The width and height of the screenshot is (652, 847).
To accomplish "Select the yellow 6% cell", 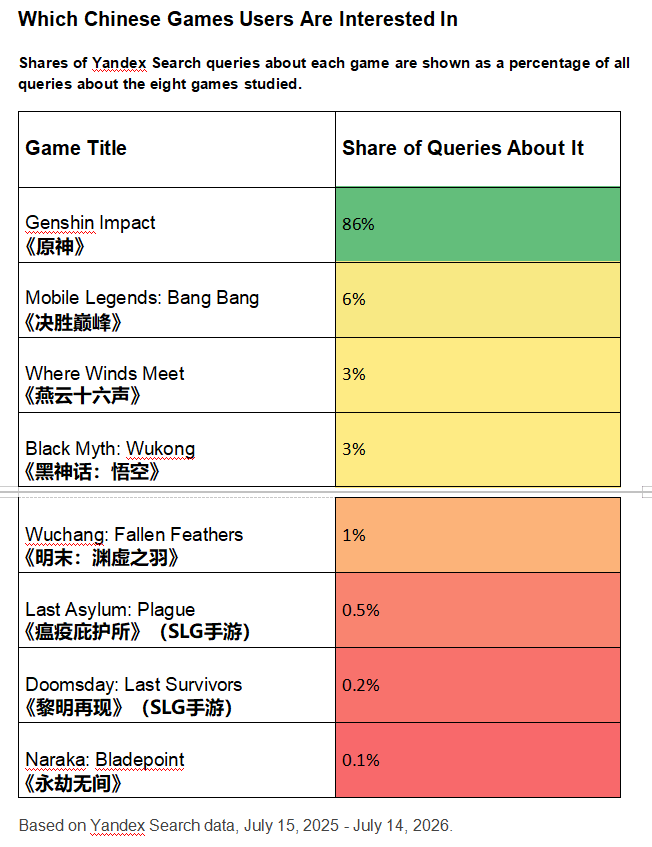I will click(x=478, y=300).
